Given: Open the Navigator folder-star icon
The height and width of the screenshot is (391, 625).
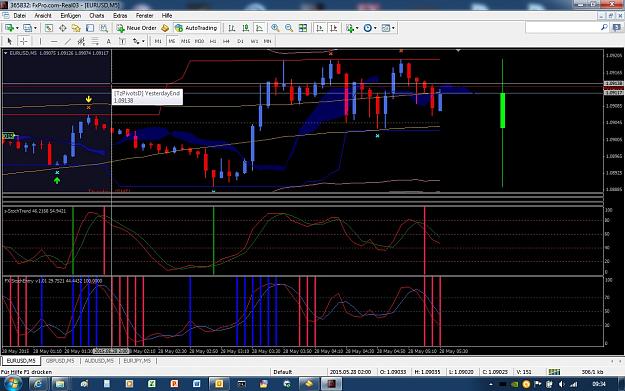Looking at the screenshot, I should [x=76, y=28].
